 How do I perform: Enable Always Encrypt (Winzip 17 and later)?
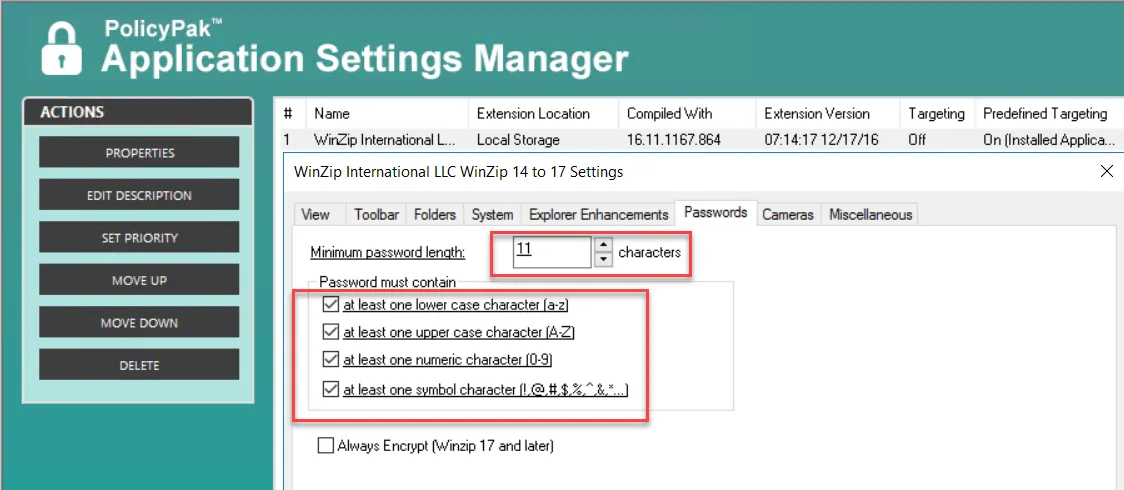point(325,446)
